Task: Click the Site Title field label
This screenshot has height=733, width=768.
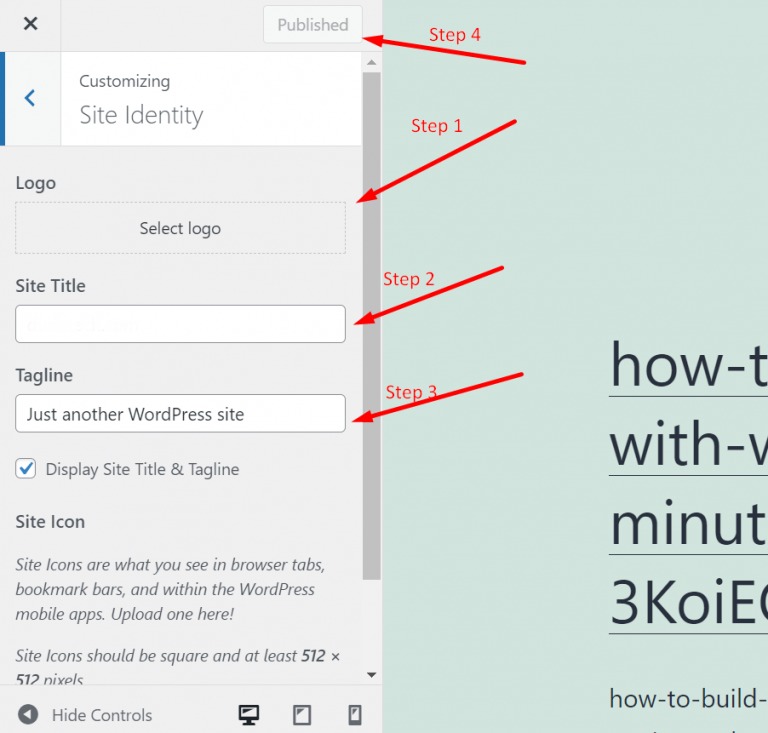Action: point(50,286)
